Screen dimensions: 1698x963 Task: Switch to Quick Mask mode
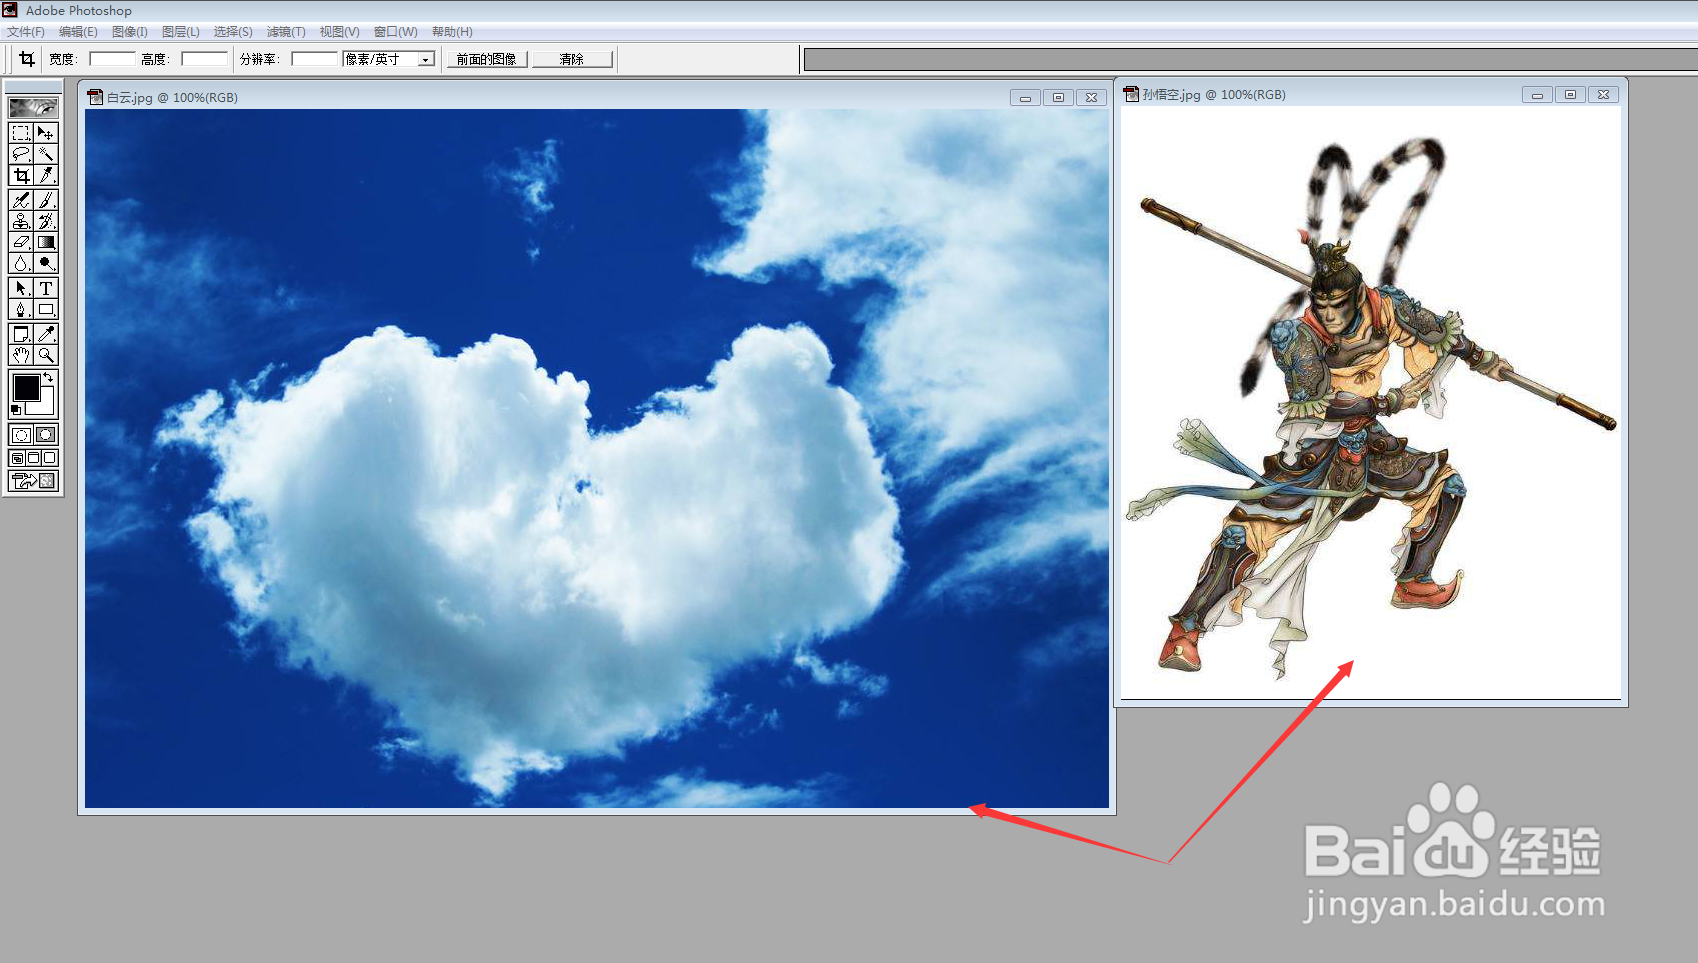coord(46,434)
